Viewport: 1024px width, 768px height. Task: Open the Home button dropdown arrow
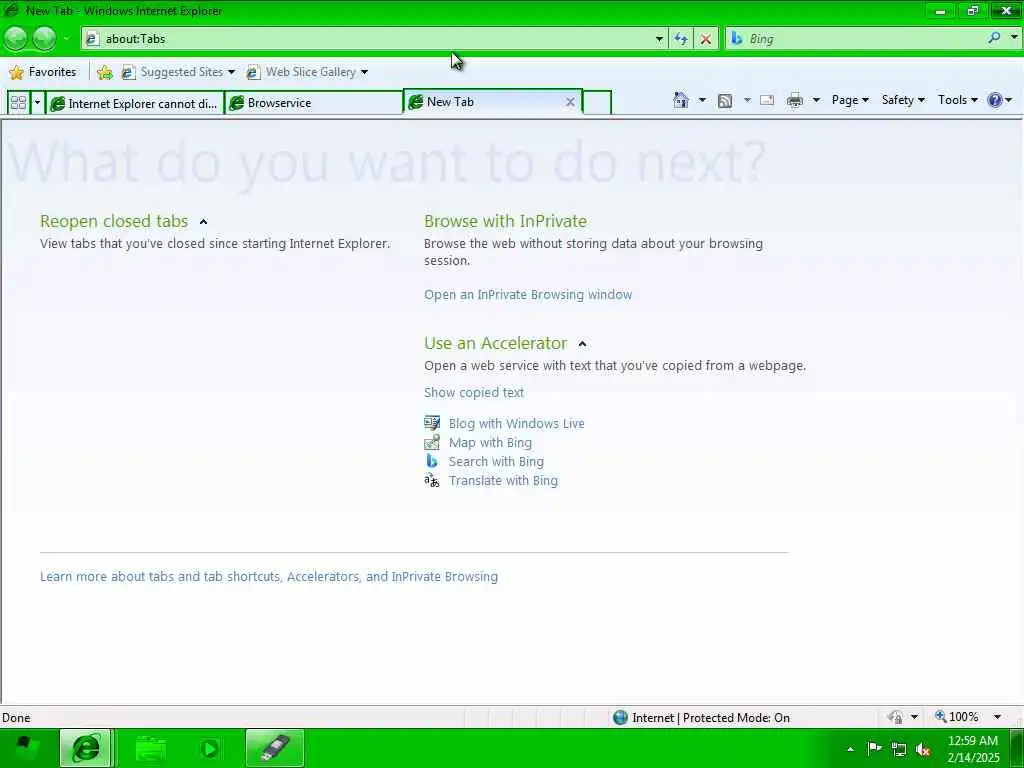(702, 100)
